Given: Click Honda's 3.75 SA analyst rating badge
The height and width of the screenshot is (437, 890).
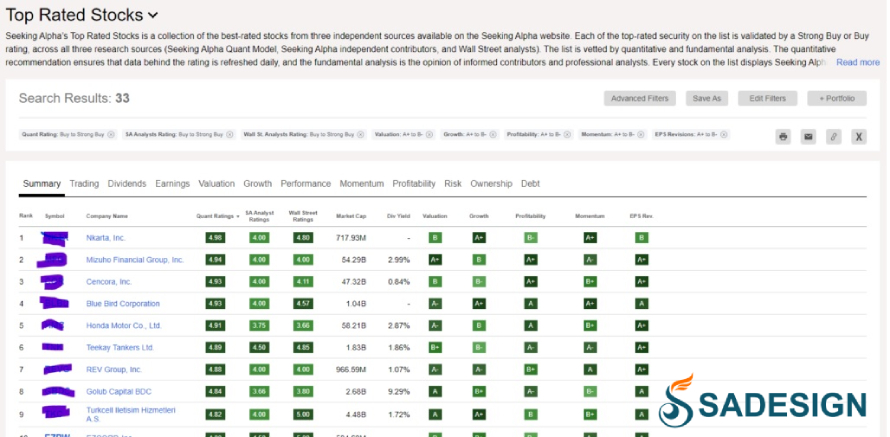Looking at the screenshot, I should (259, 326).
